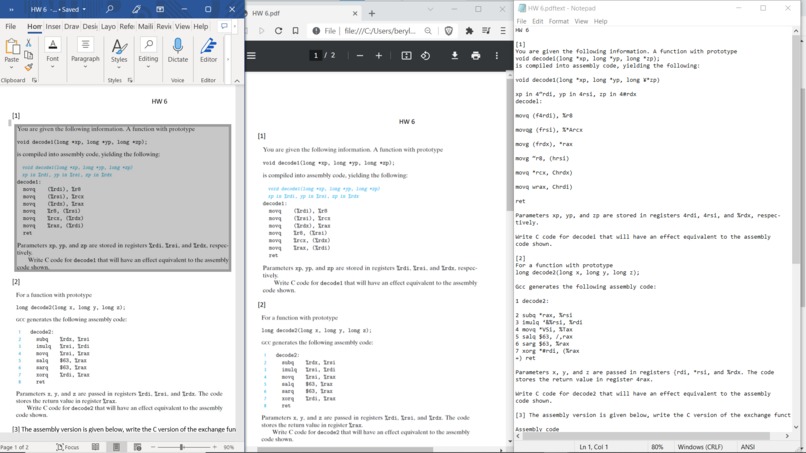Open the HW 6 Saved title dropdown

[x=84, y=9]
